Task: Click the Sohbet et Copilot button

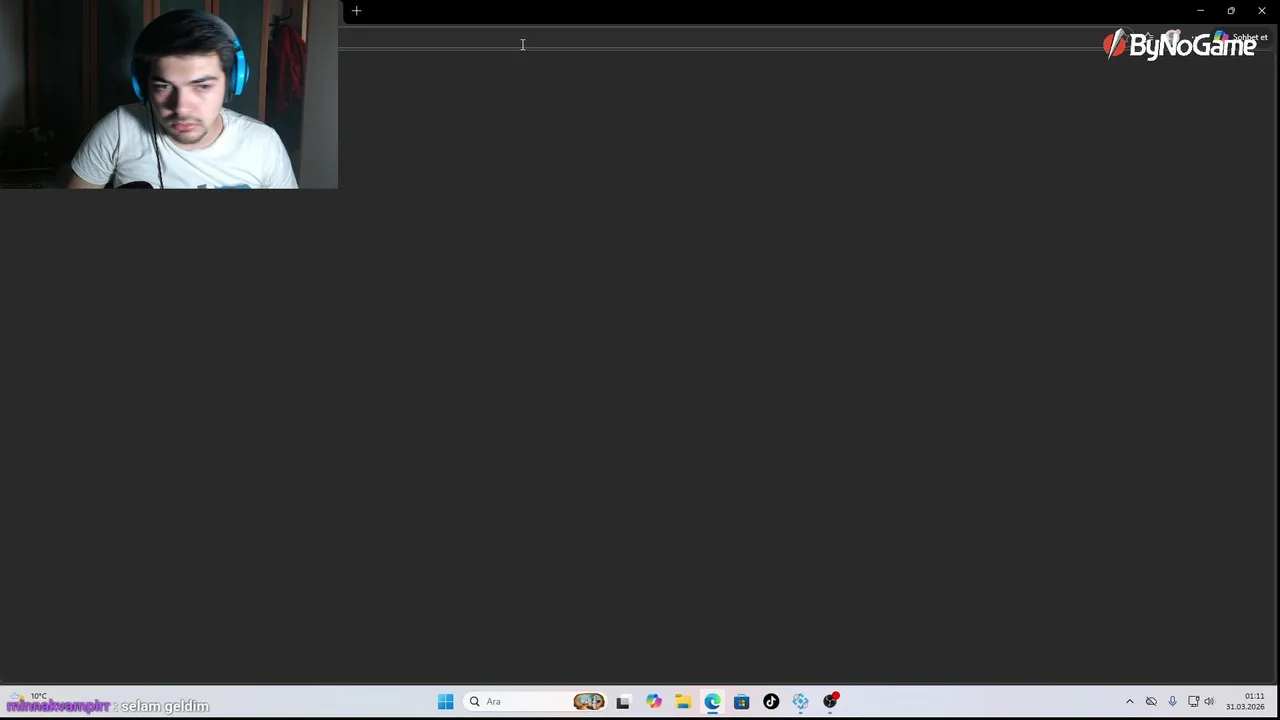Action: [x=1240, y=38]
